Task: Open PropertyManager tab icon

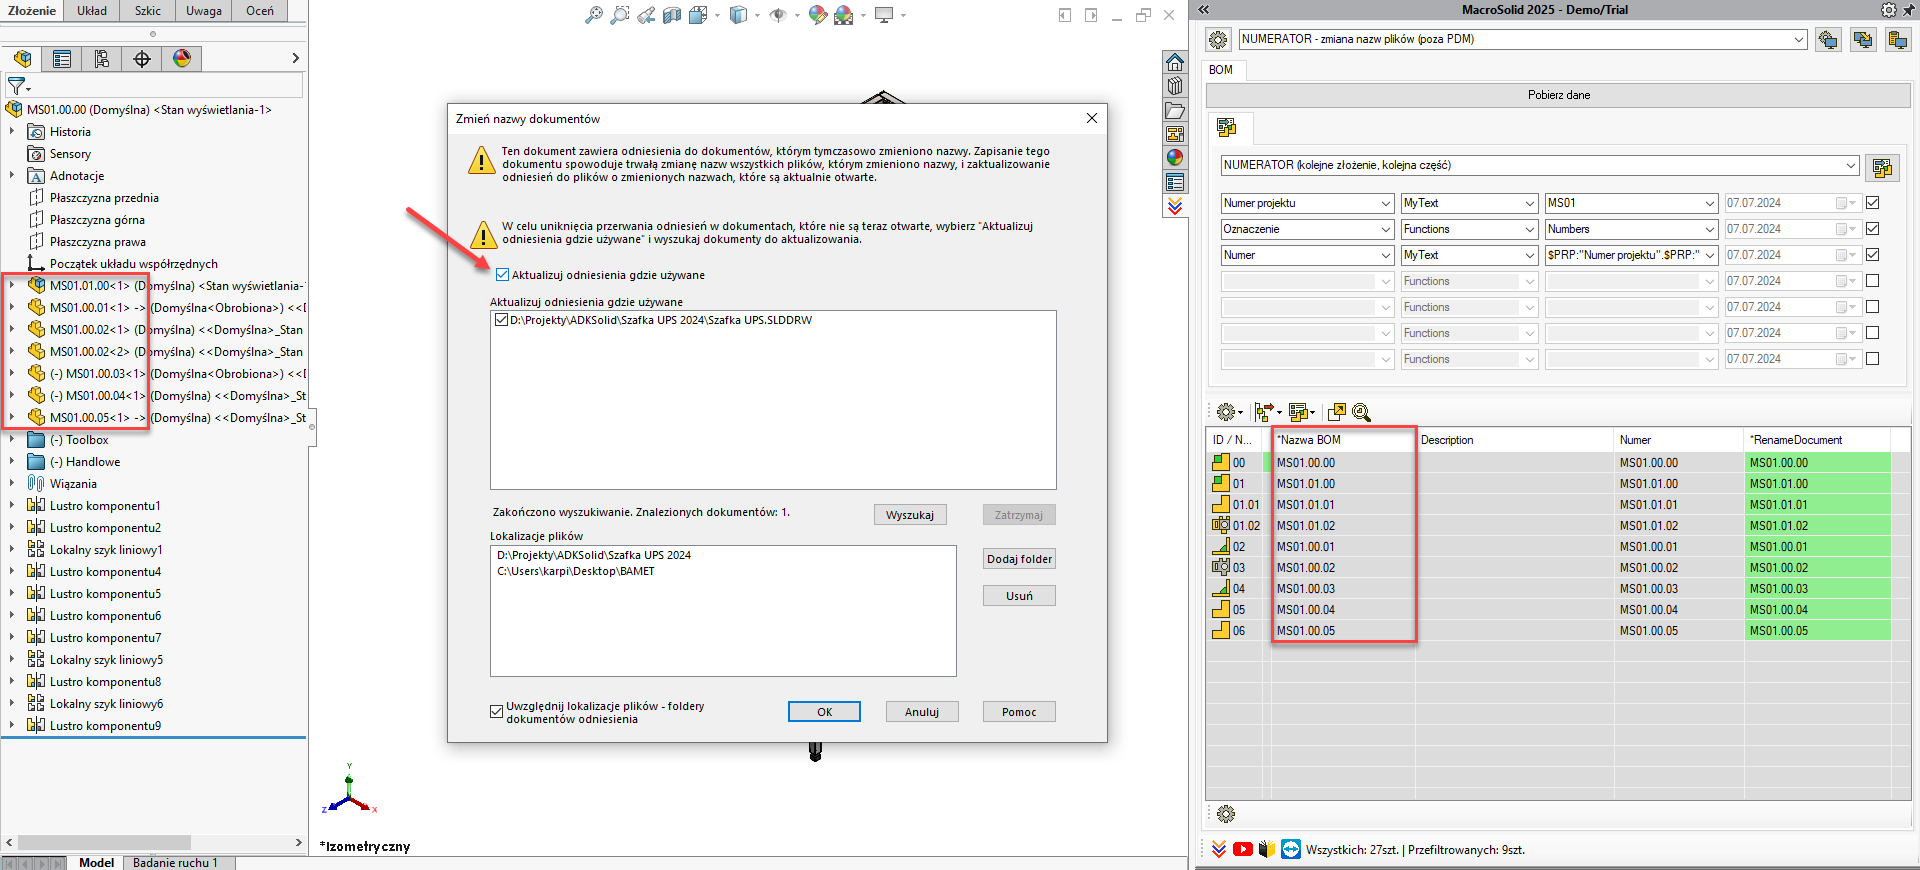Action: (62, 59)
